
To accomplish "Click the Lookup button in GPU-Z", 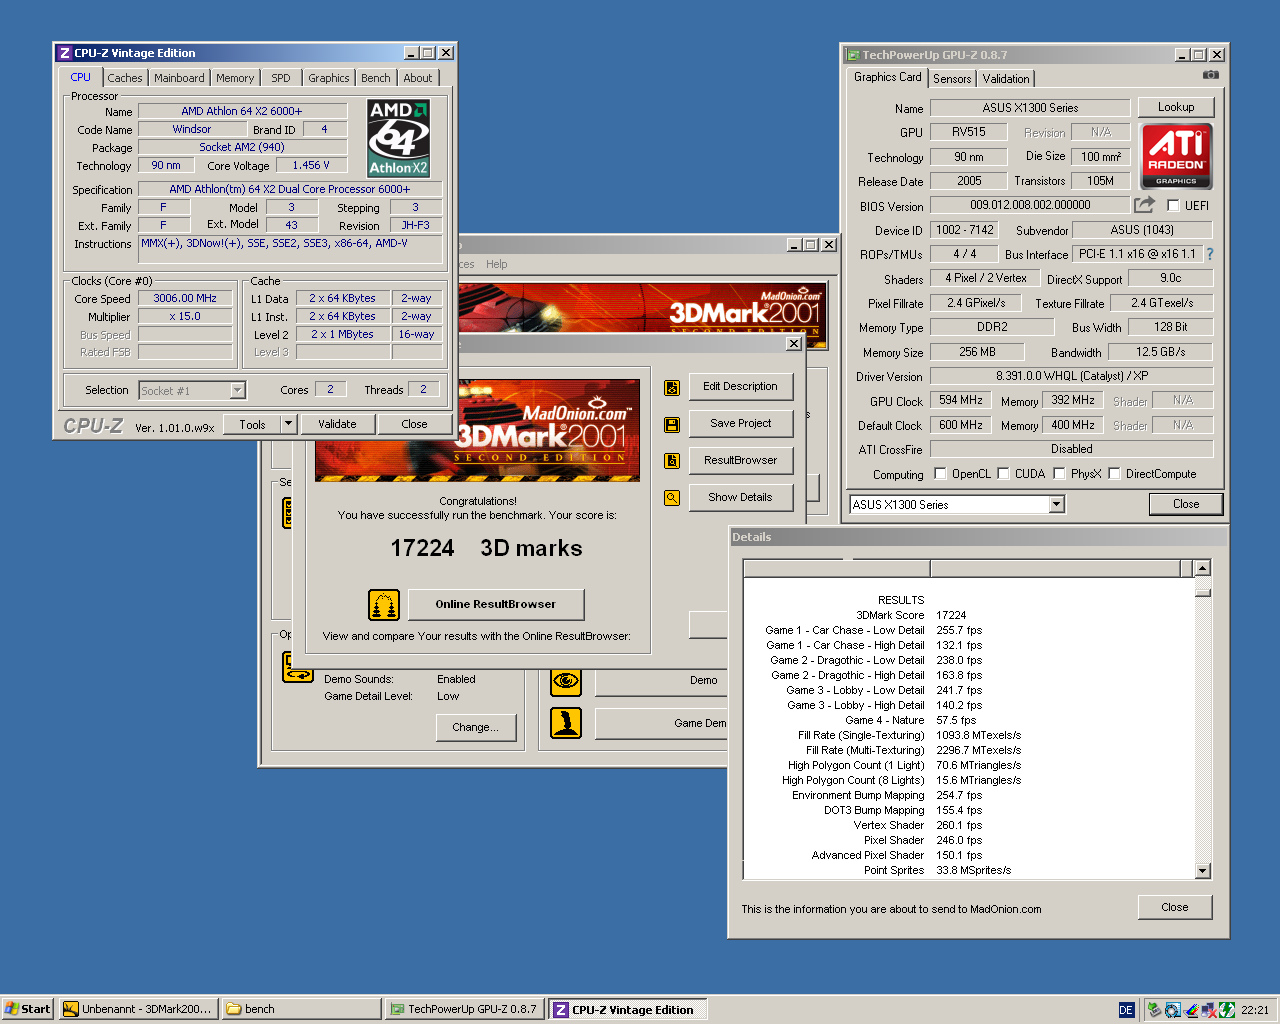I will click(x=1175, y=107).
